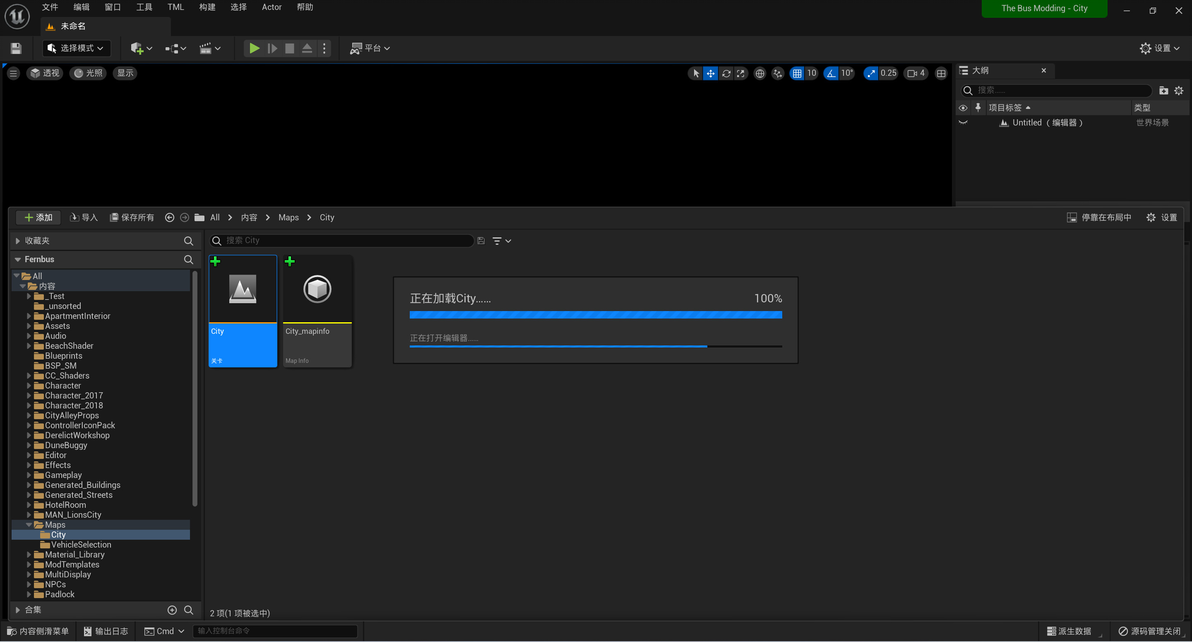Click the outliner new folder icon
The height and width of the screenshot is (642, 1192).
pos(1163,90)
